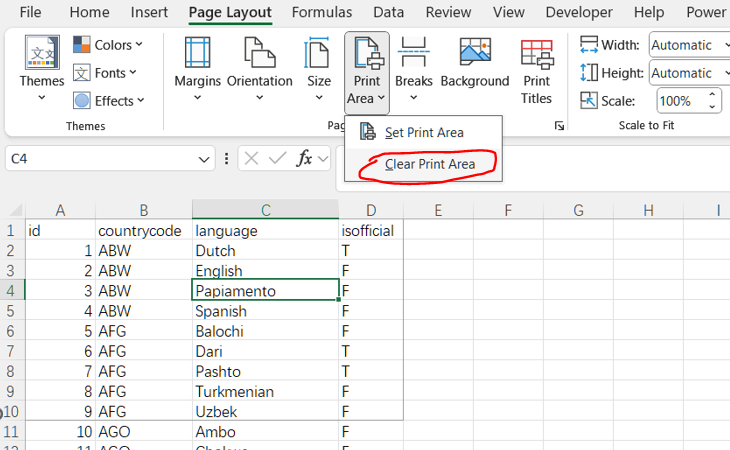Screen dimensions: 730x450
Task: Choose Set Print Area option
Action: (424, 132)
